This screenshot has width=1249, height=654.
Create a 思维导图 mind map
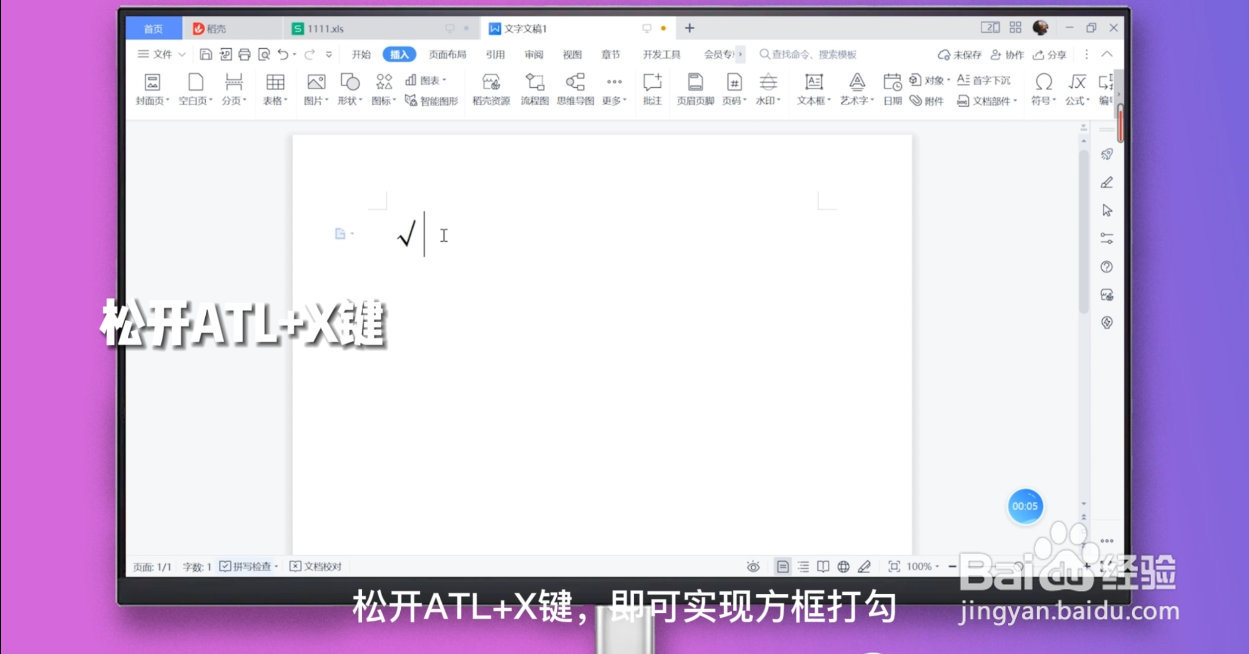[575, 88]
